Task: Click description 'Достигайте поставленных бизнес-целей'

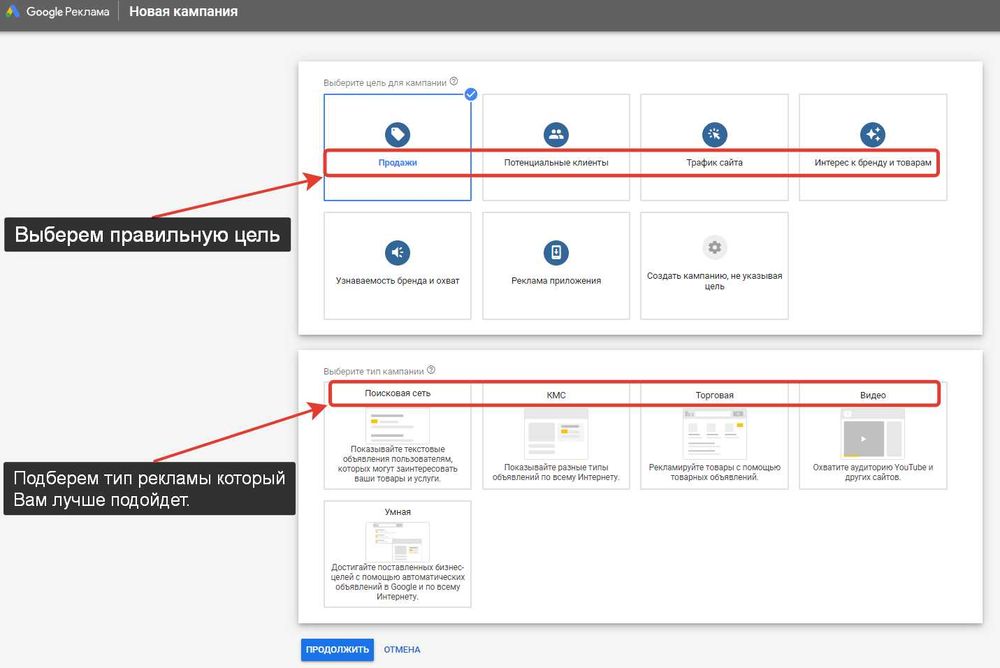Action: 397,582
